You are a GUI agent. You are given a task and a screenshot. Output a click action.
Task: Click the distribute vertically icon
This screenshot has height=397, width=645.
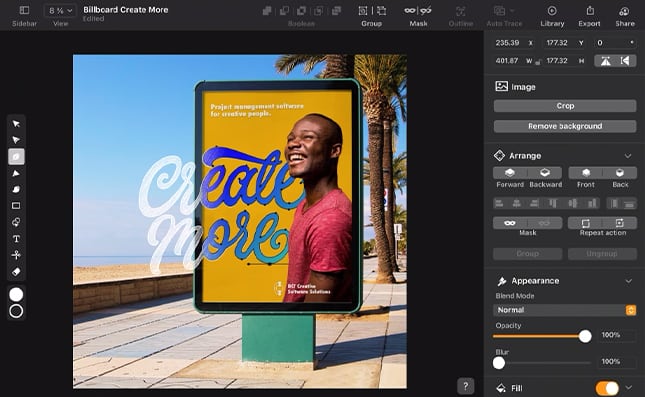(629, 203)
